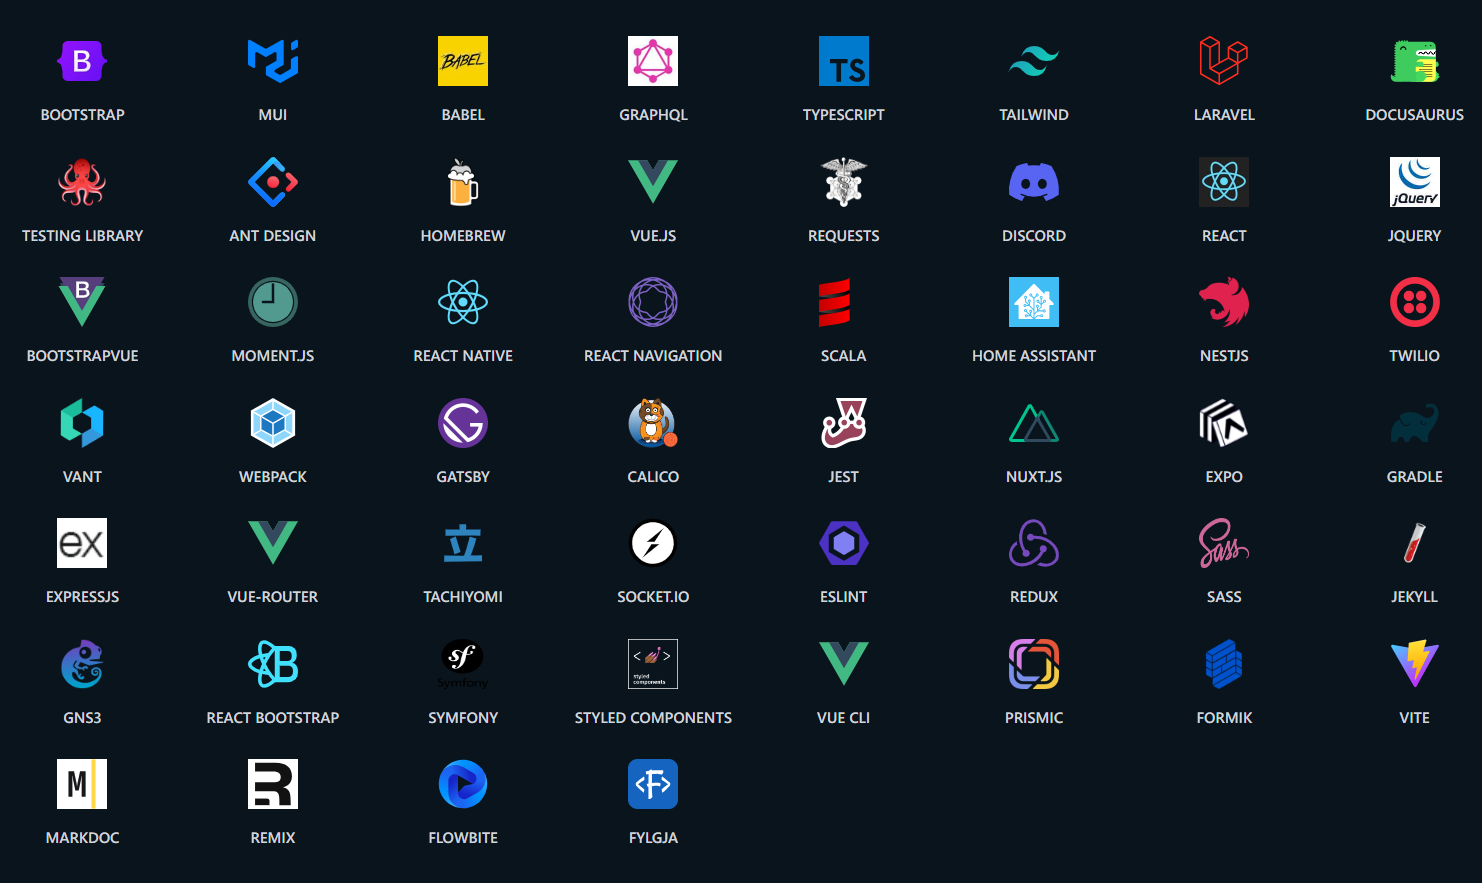This screenshot has height=883, width=1482.
Task: Click the REACT NAVIGATION label
Action: (653, 356)
